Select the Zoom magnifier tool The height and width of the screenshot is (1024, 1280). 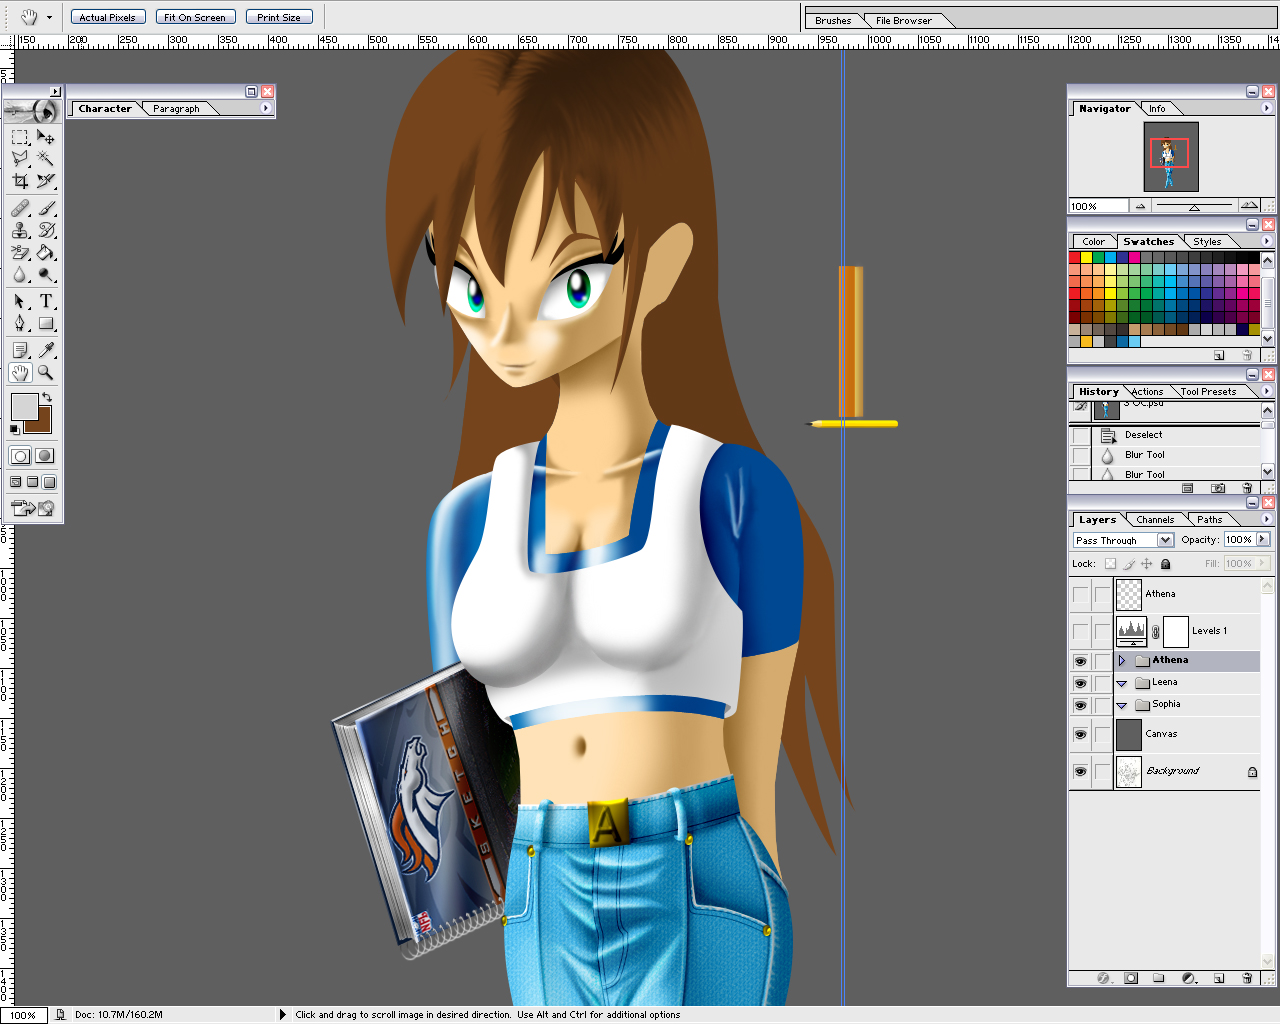pos(46,372)
